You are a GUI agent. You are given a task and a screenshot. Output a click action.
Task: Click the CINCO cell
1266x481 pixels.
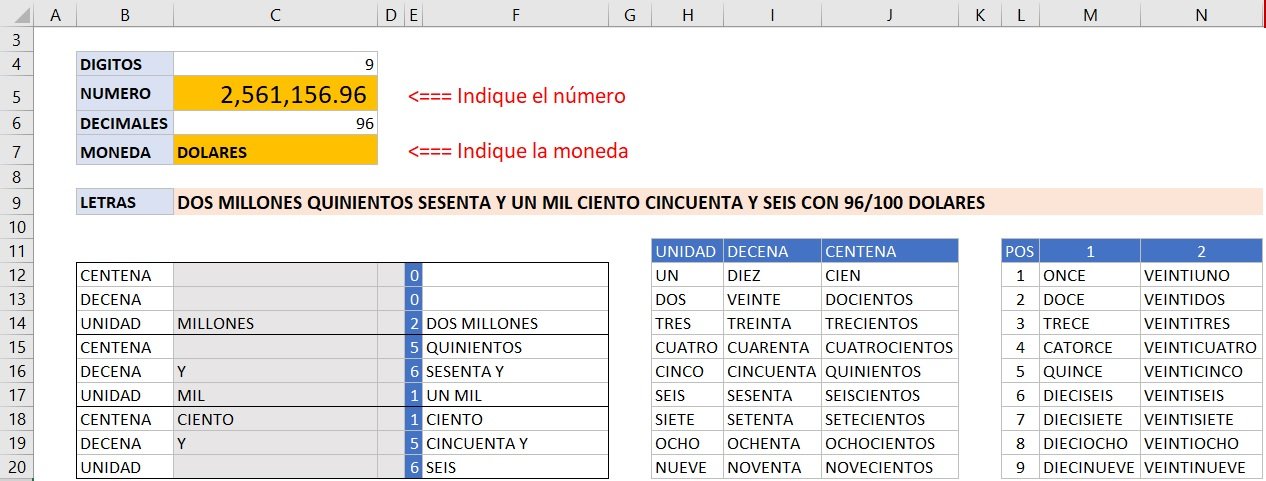[x=687, y=371]
